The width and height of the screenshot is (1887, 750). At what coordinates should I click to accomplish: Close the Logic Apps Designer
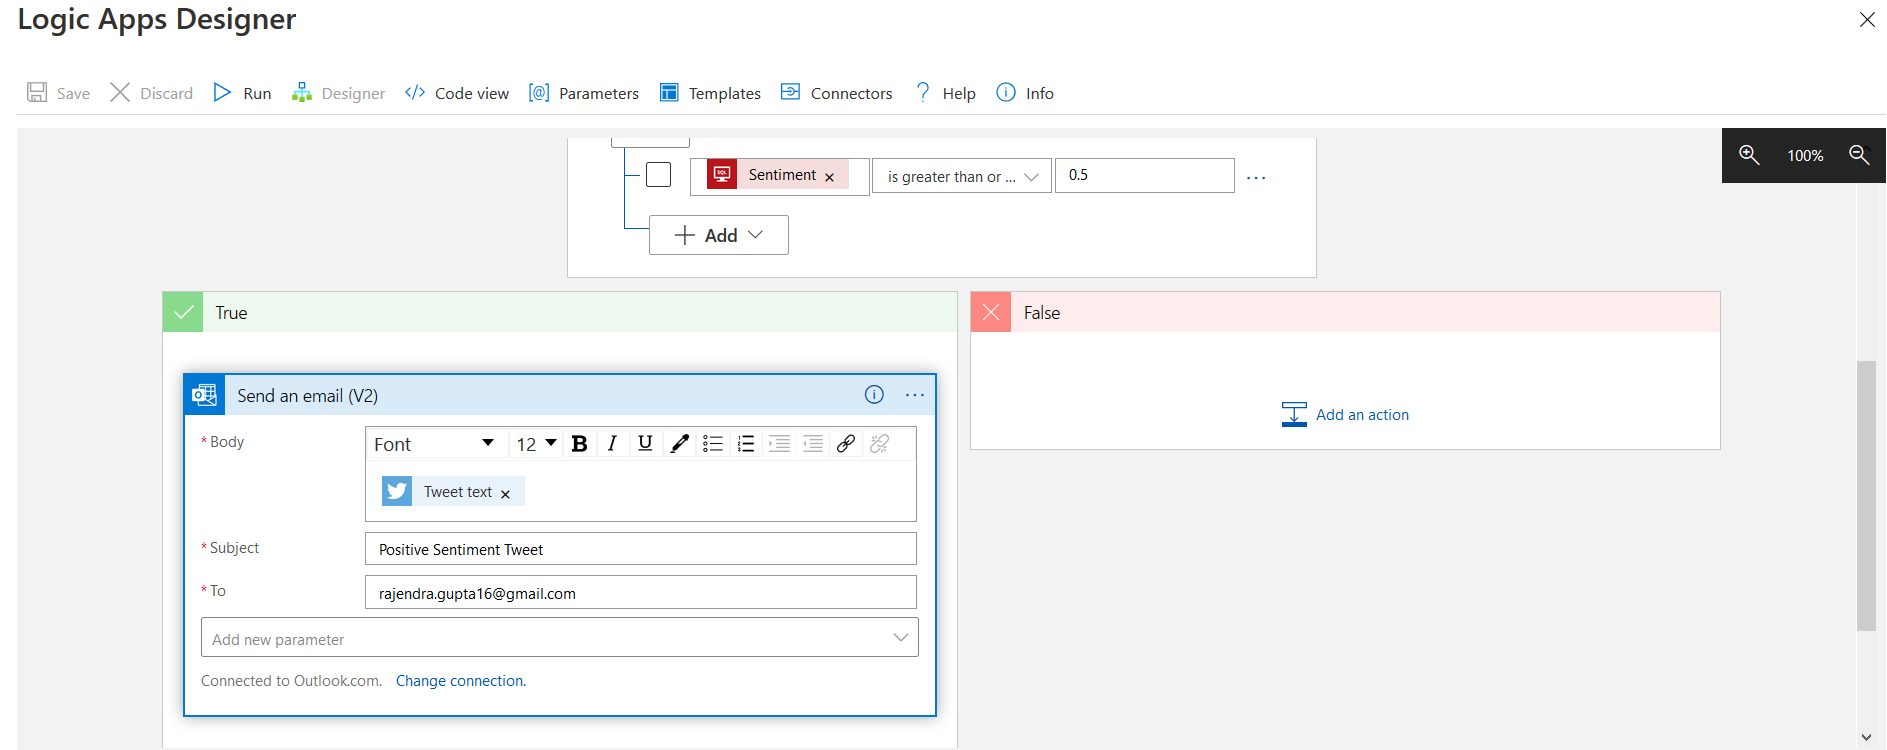1867,19
